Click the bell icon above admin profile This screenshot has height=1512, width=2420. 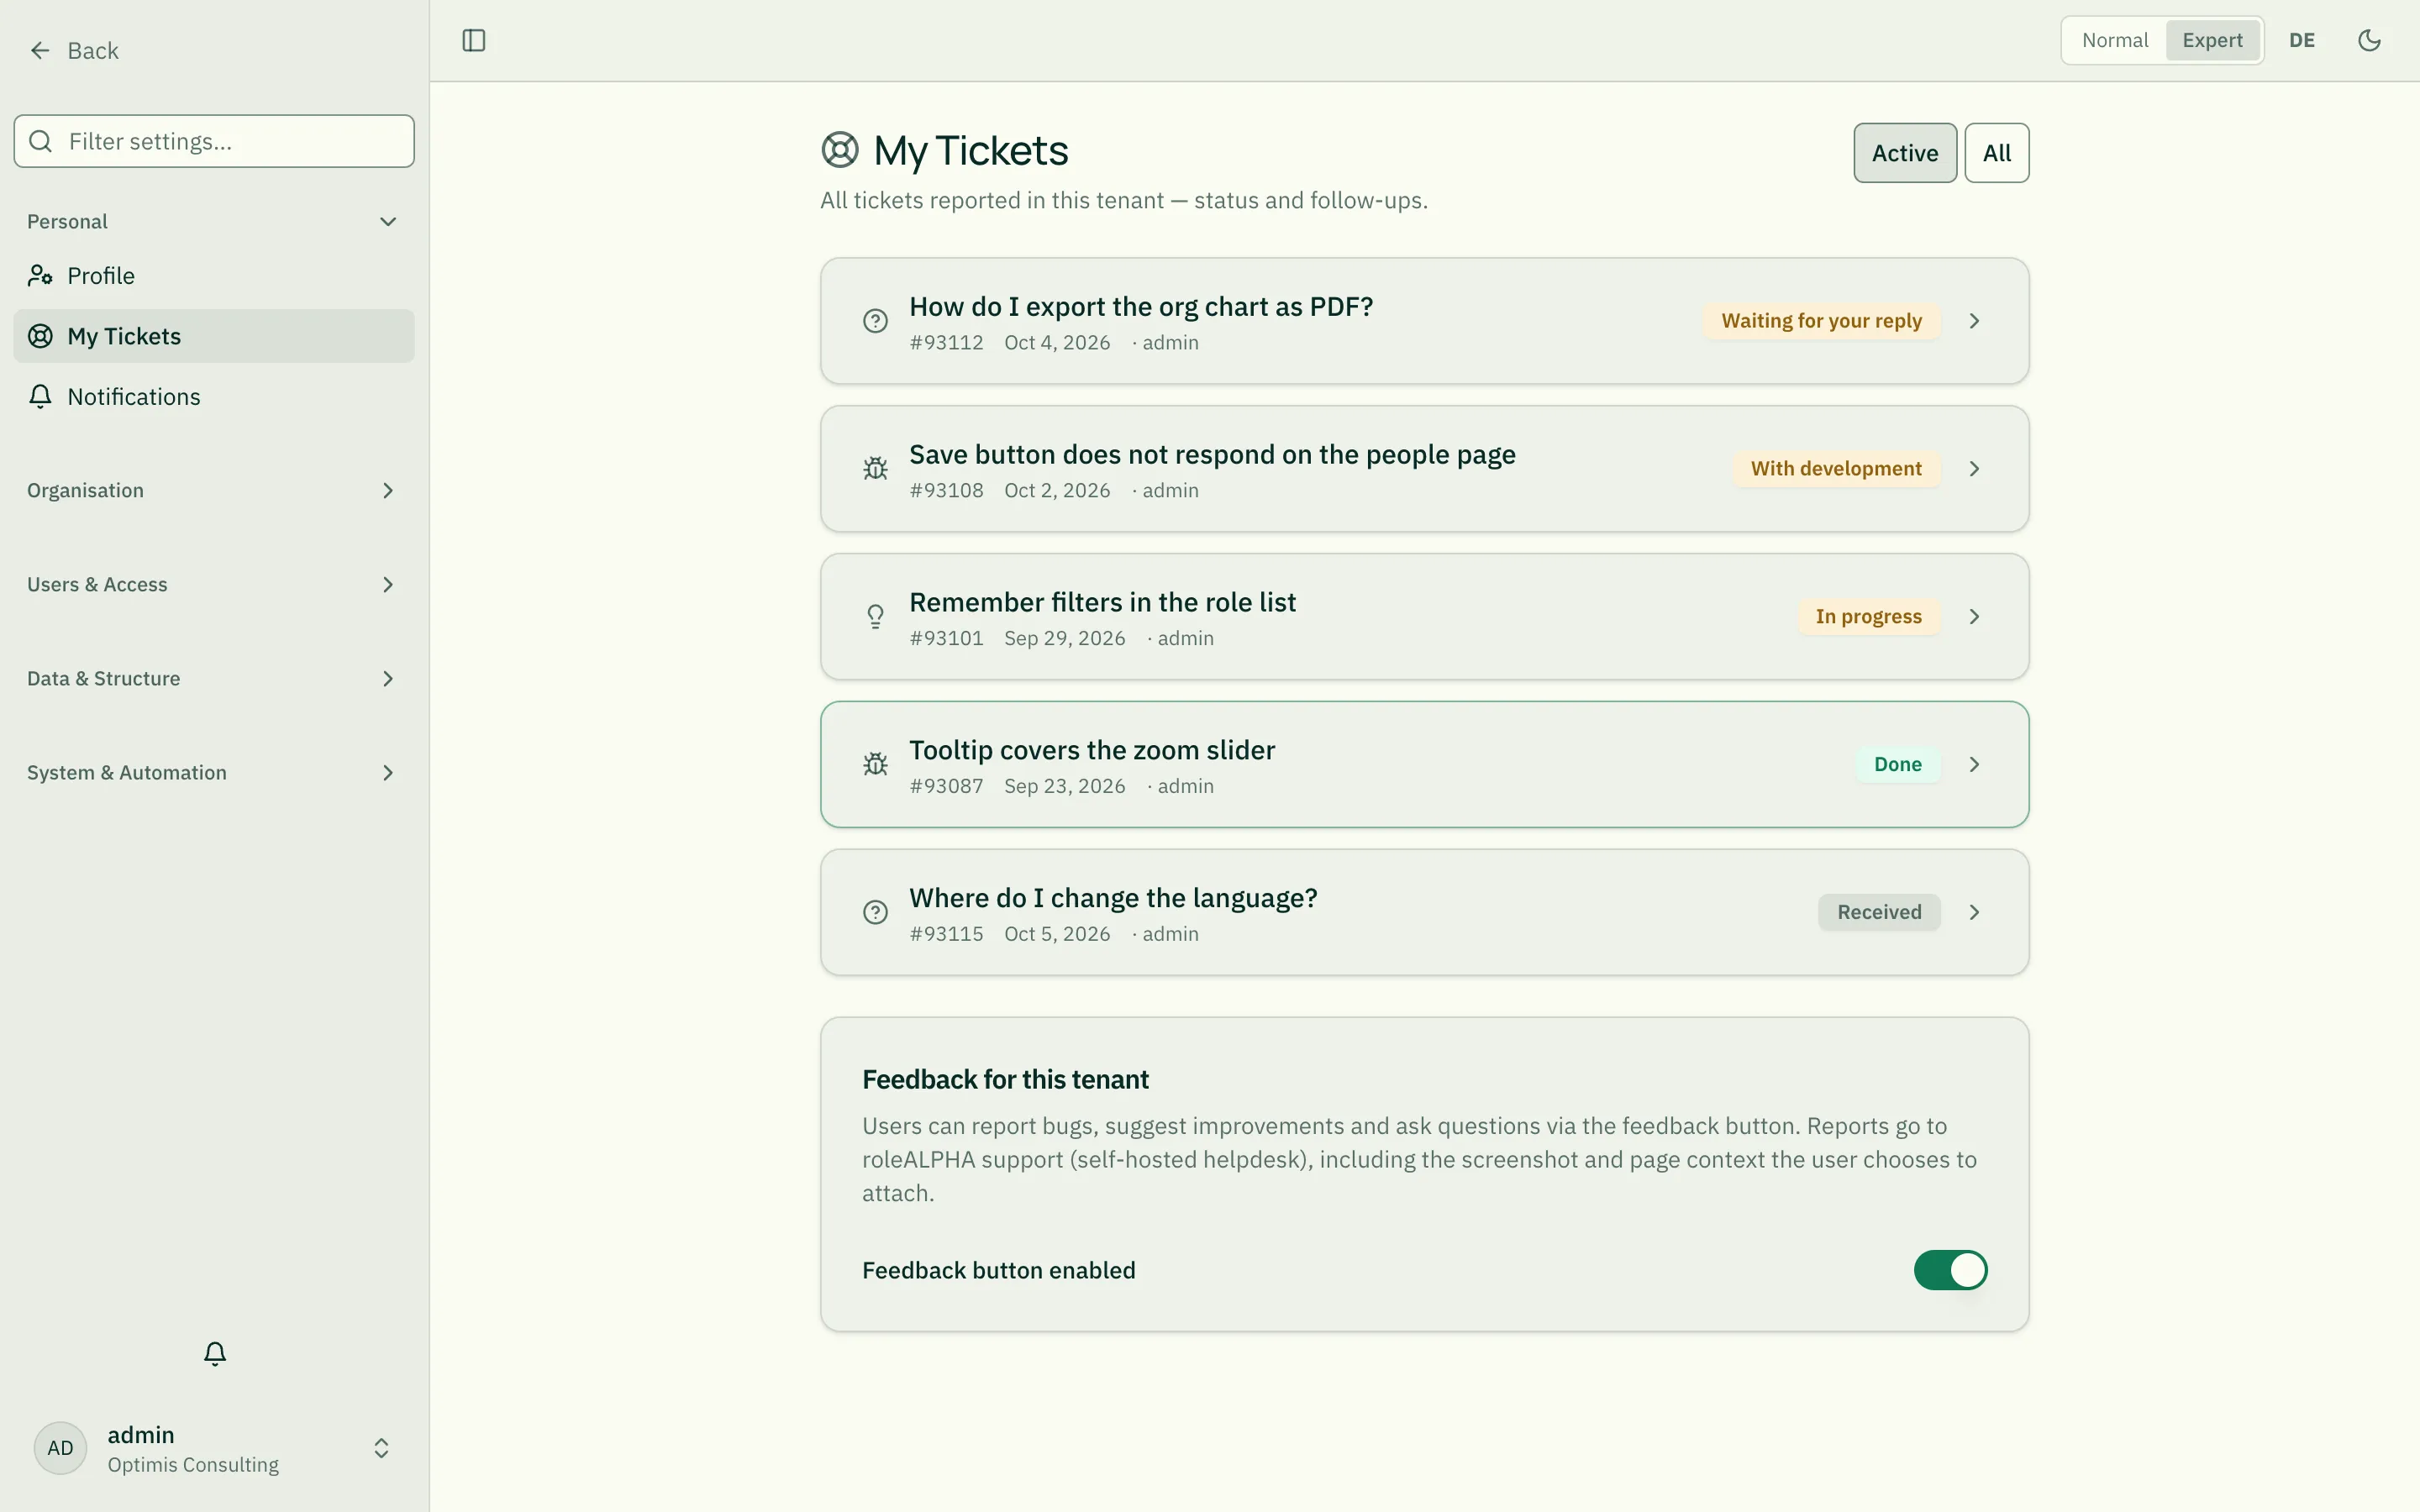pos(215,1353)
